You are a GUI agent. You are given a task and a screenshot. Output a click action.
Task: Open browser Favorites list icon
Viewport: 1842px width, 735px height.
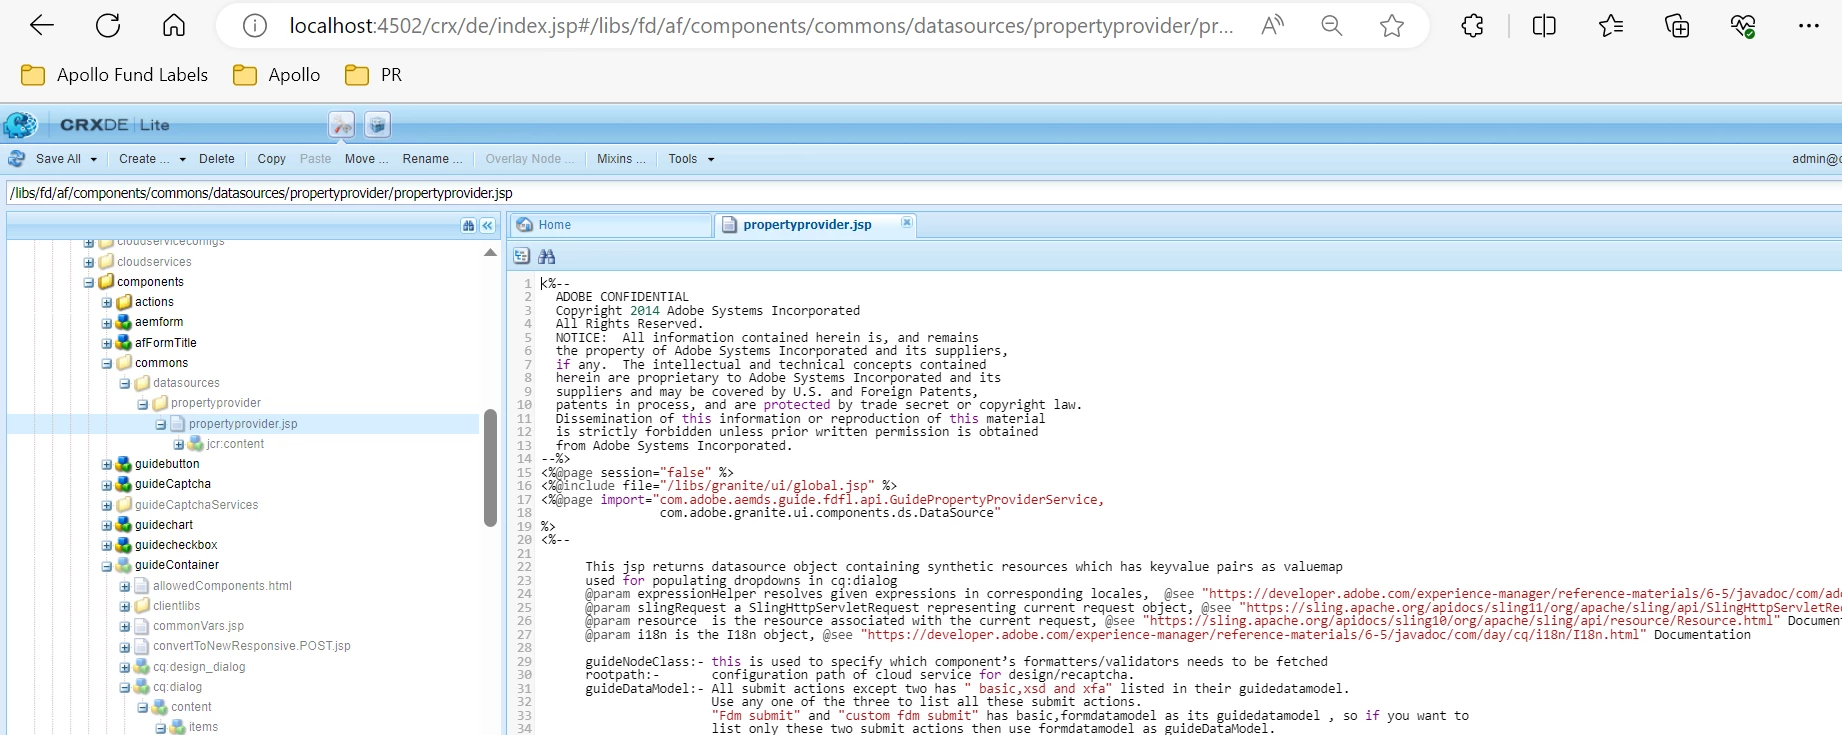[x=1611, y=26]
